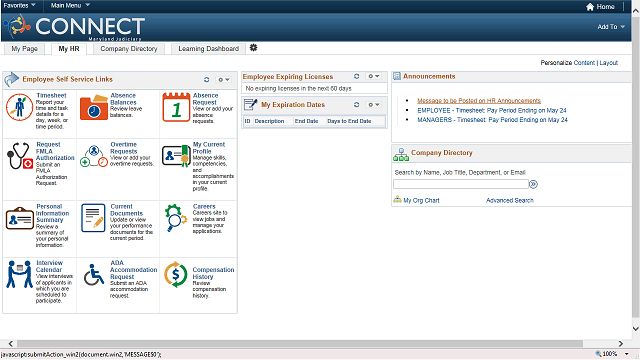
Task: Switch to the My Page tab
Action: (24, 49)
